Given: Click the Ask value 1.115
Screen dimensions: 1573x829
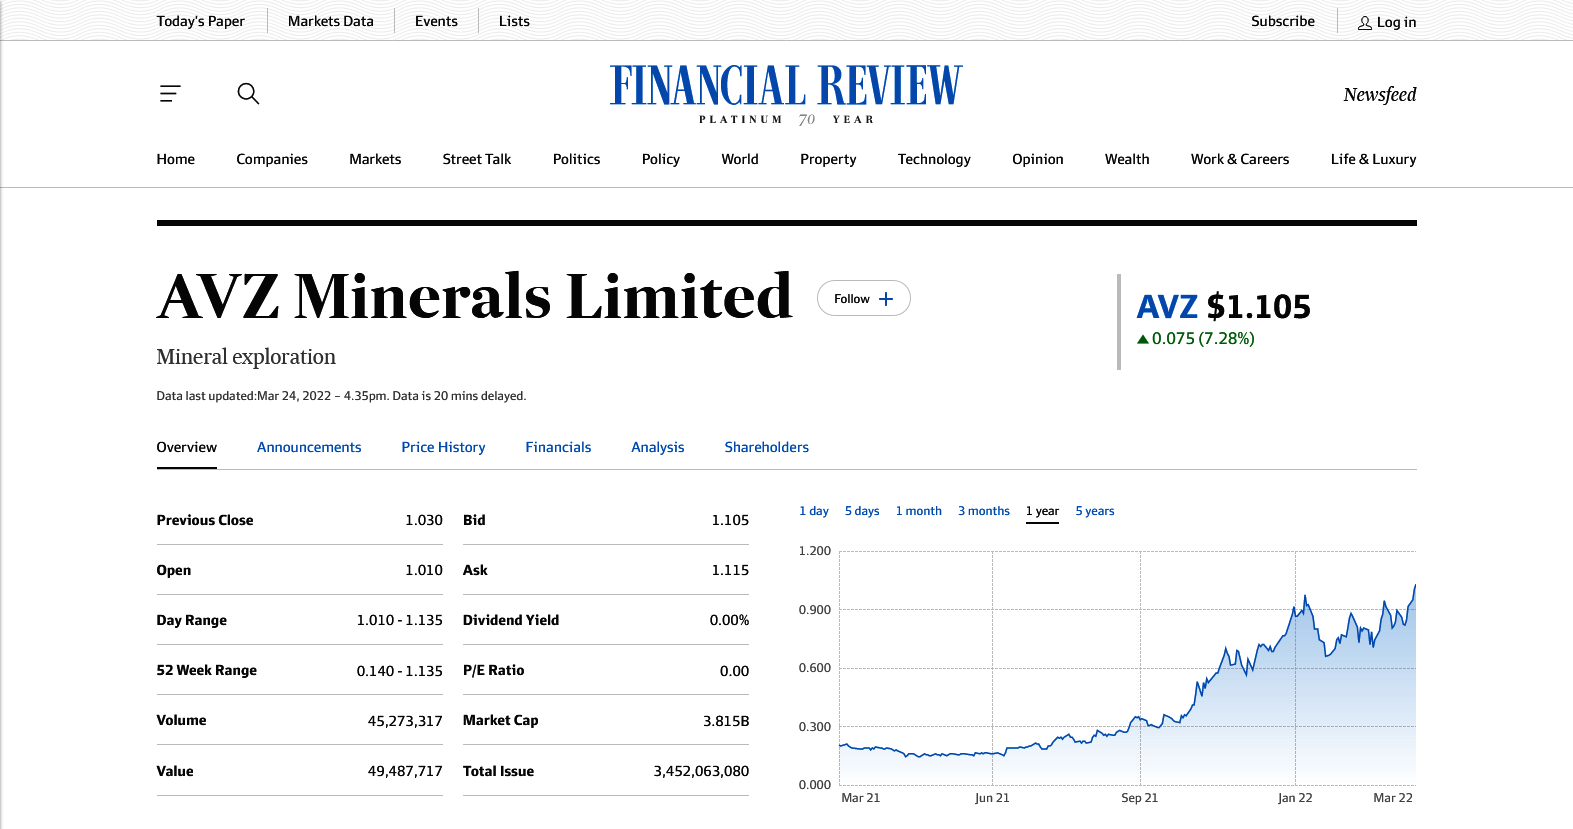Looking at the screenshot, I should [x=730, y=570].
